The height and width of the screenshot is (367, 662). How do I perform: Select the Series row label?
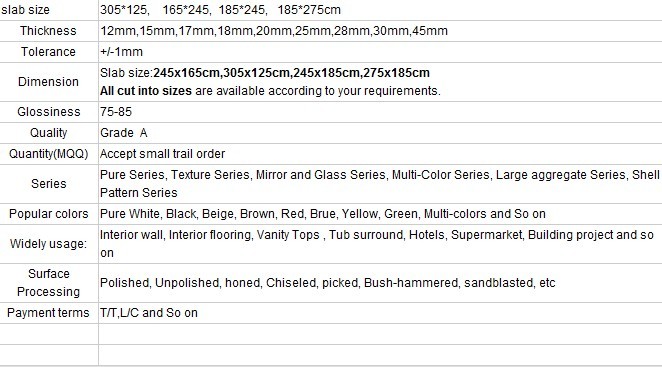pos(49,184)
